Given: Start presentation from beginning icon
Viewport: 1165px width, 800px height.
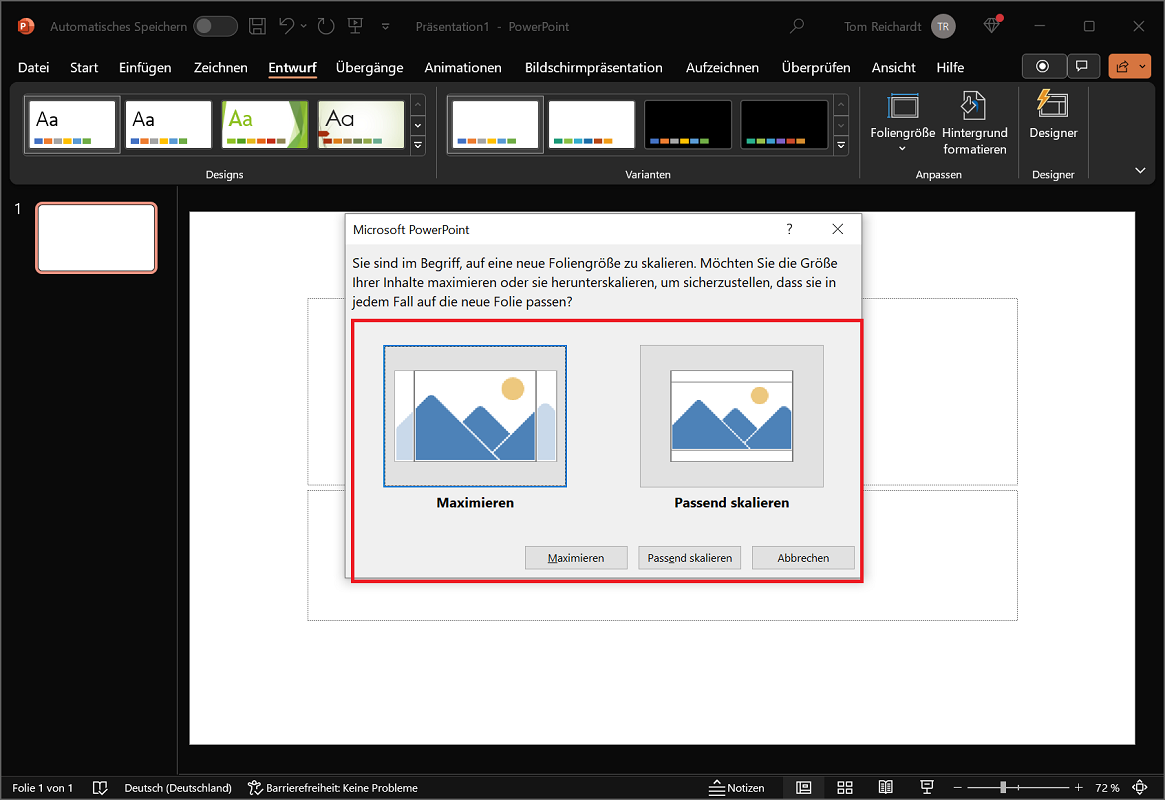Looking at the screenshot, I should [356, 26].
